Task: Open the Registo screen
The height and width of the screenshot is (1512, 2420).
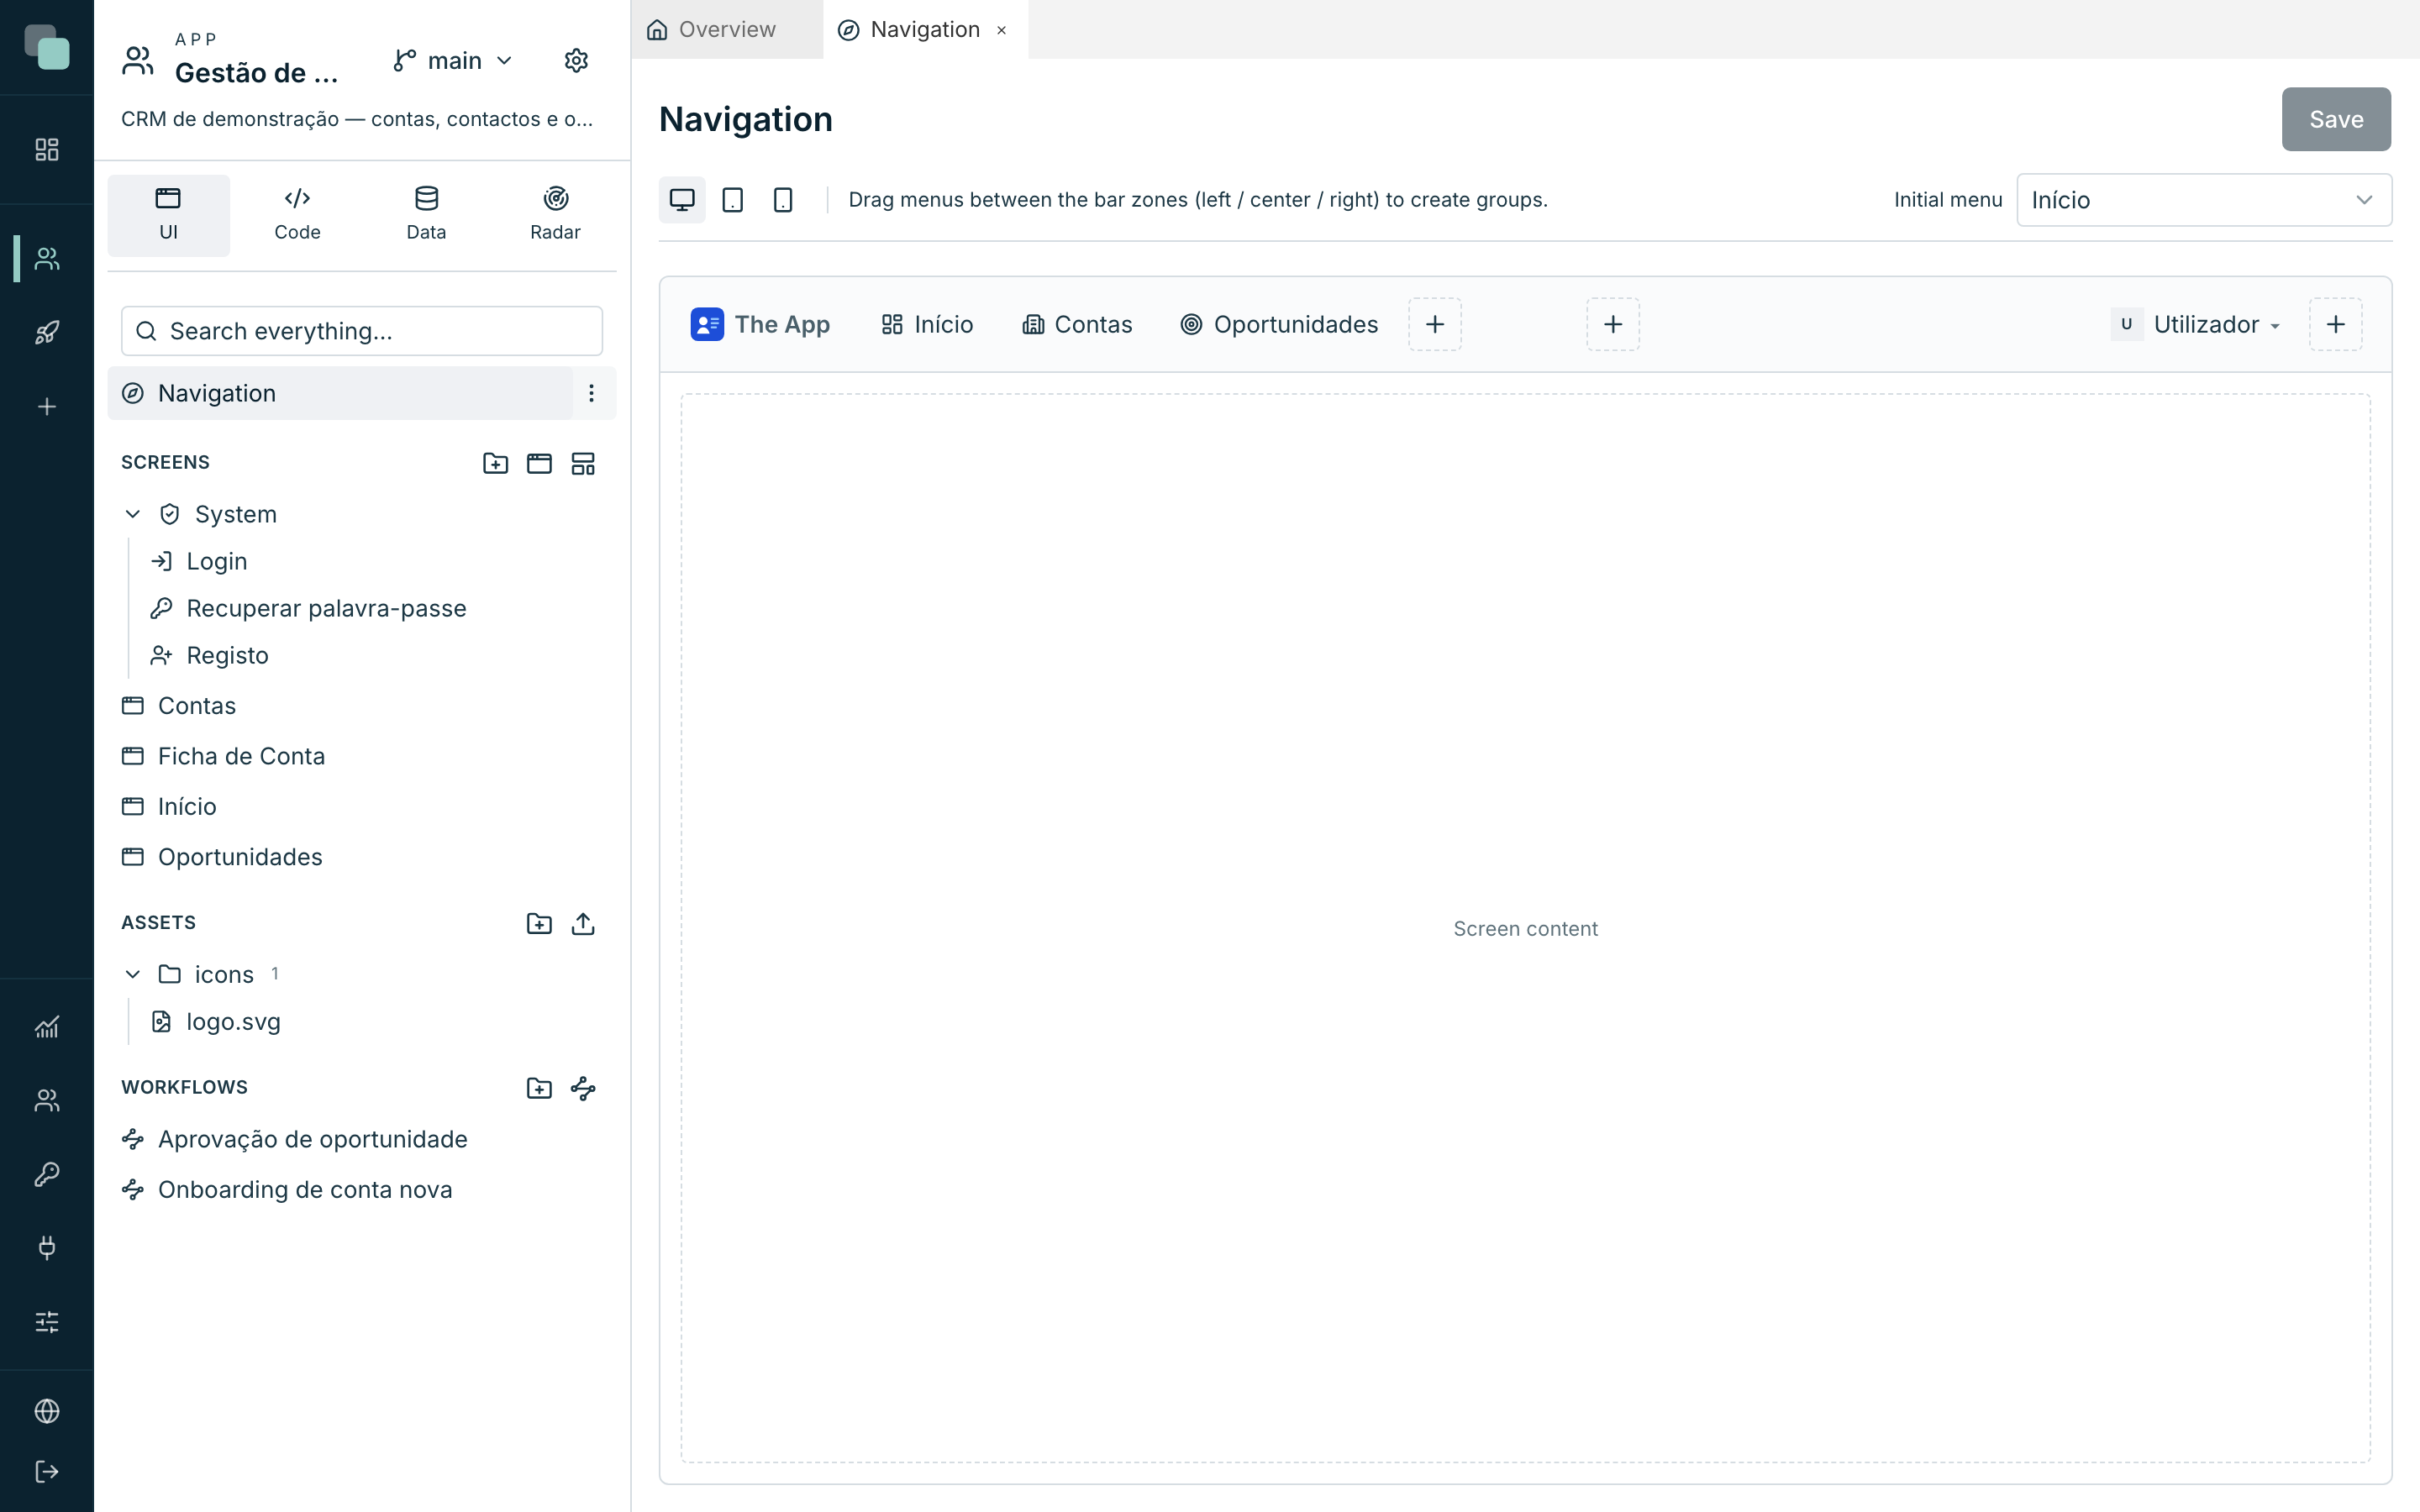Action: coord(209,655)
